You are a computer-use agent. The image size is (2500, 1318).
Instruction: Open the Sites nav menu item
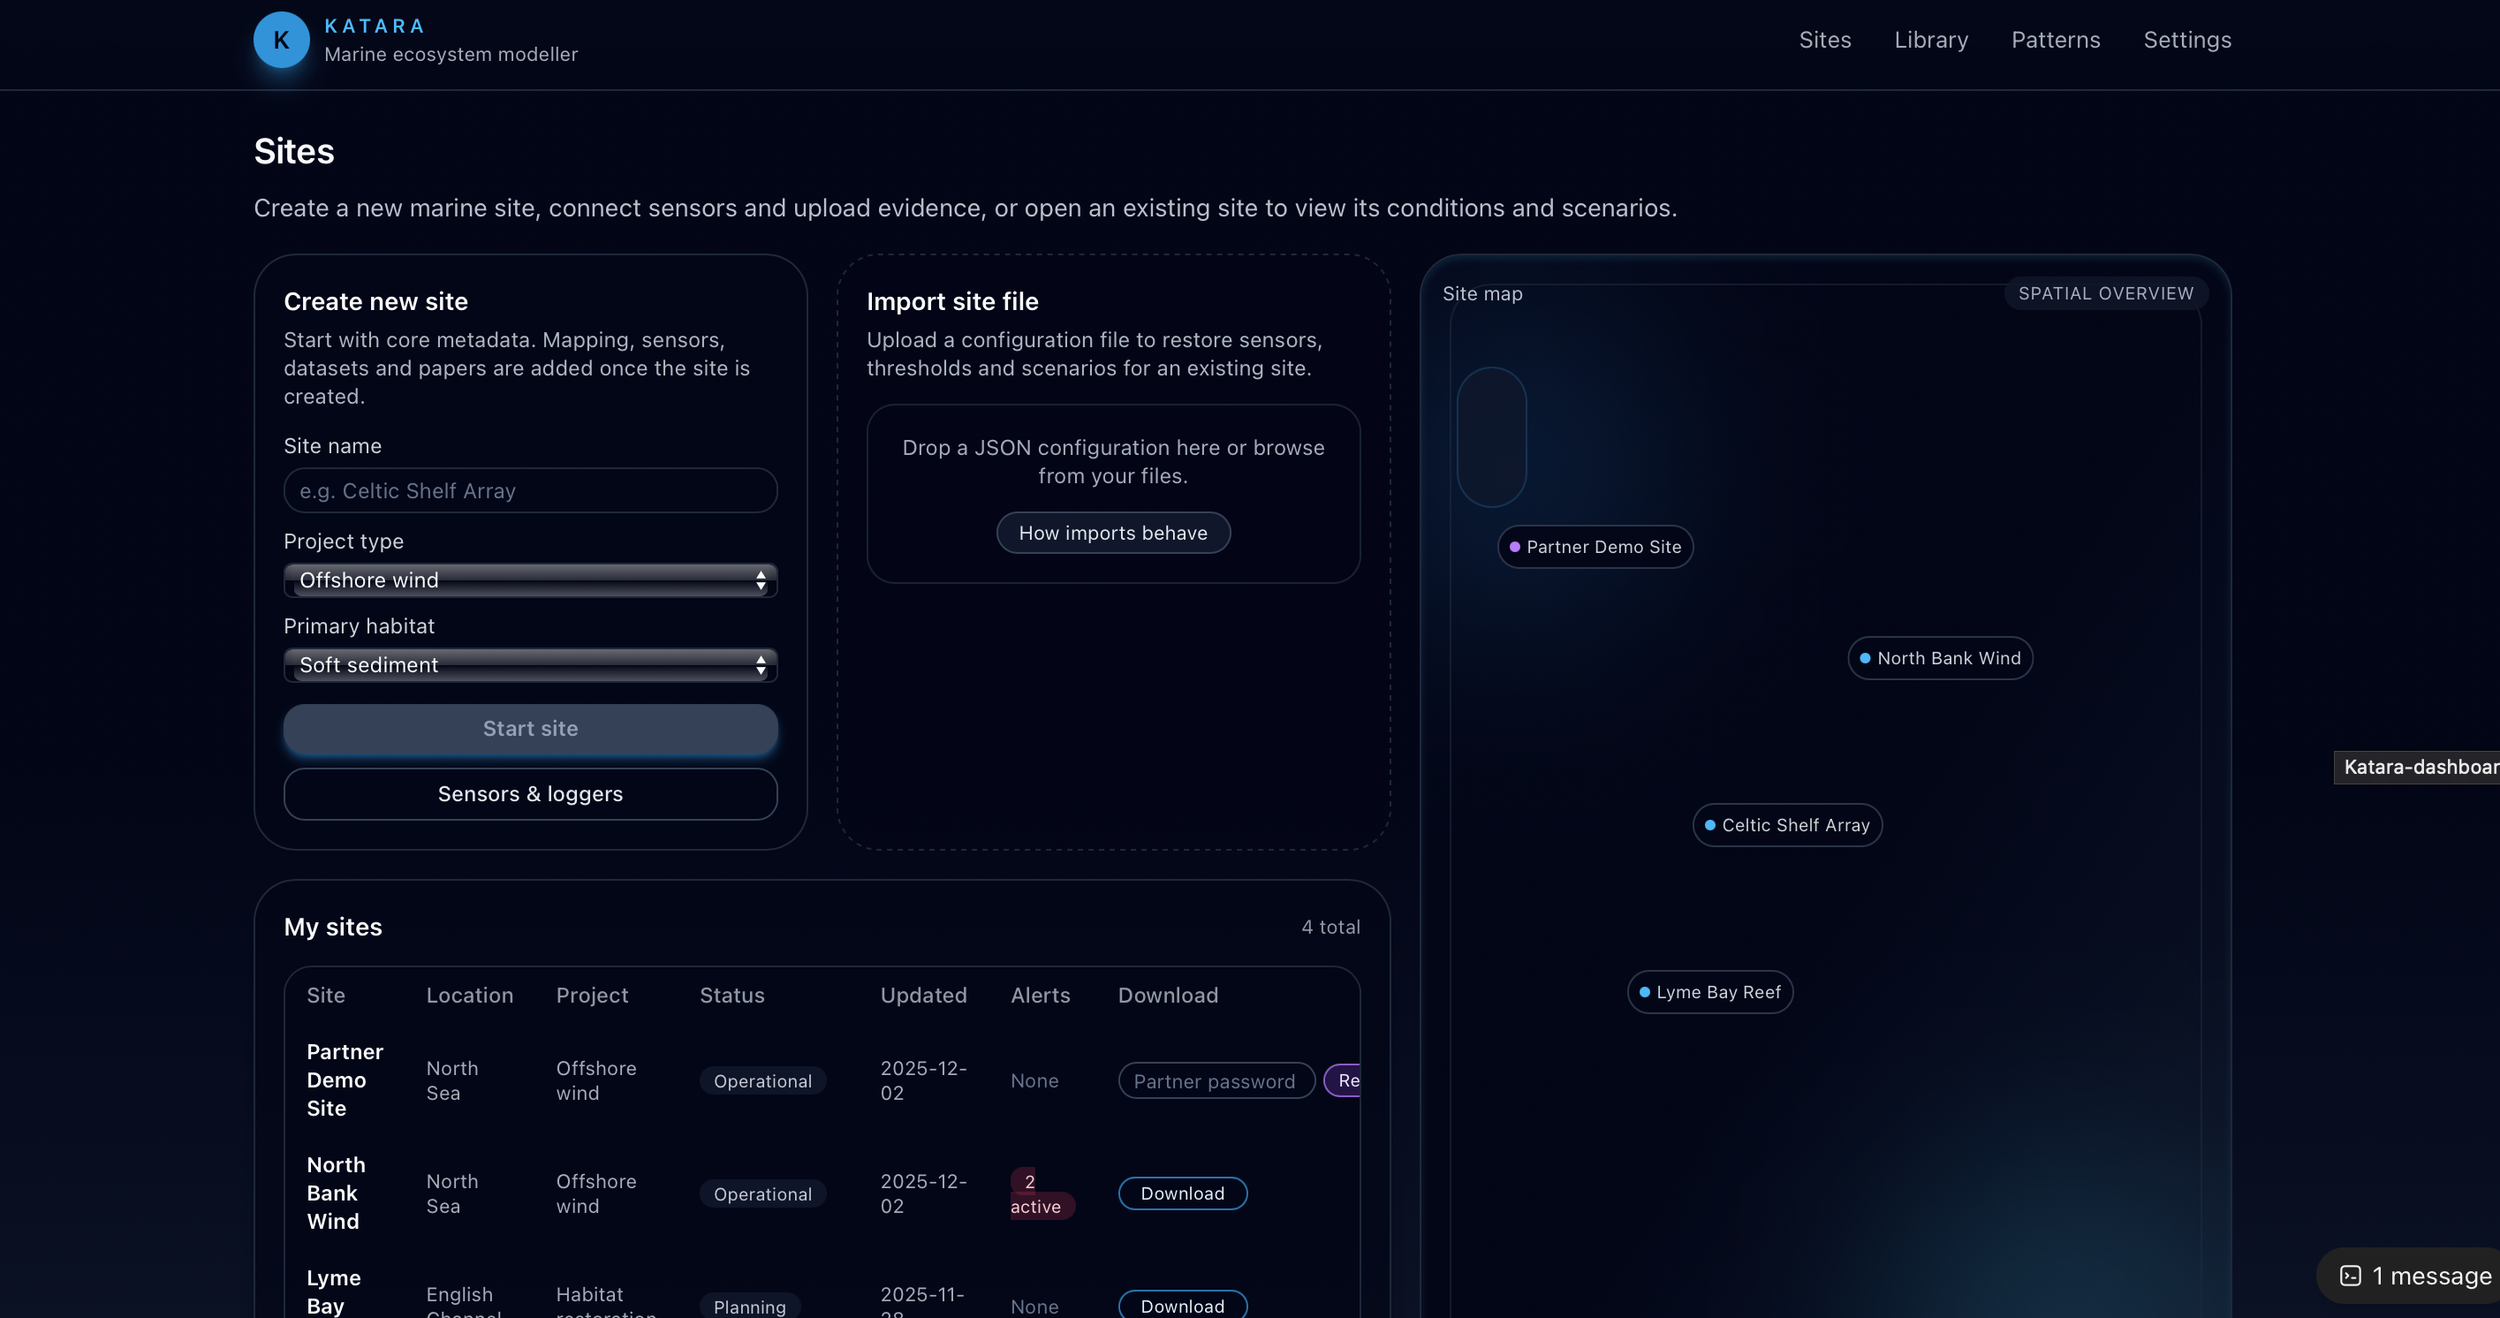point(1824,40)
